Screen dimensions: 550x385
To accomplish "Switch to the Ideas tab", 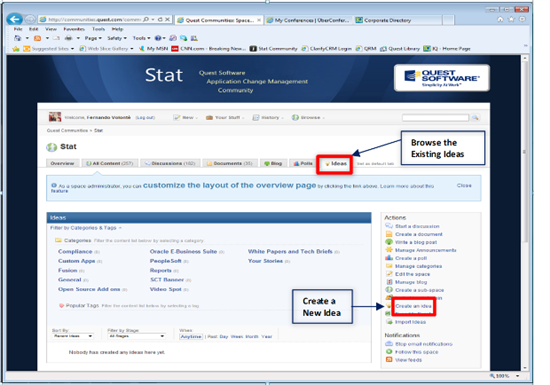I will [335, 164].
